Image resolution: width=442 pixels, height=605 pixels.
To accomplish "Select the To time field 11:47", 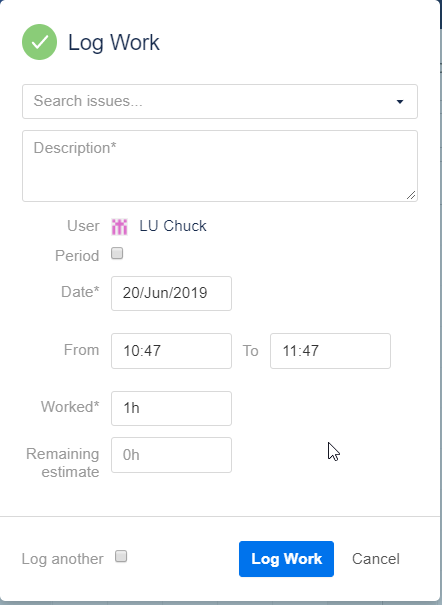I will coord(330,351).
